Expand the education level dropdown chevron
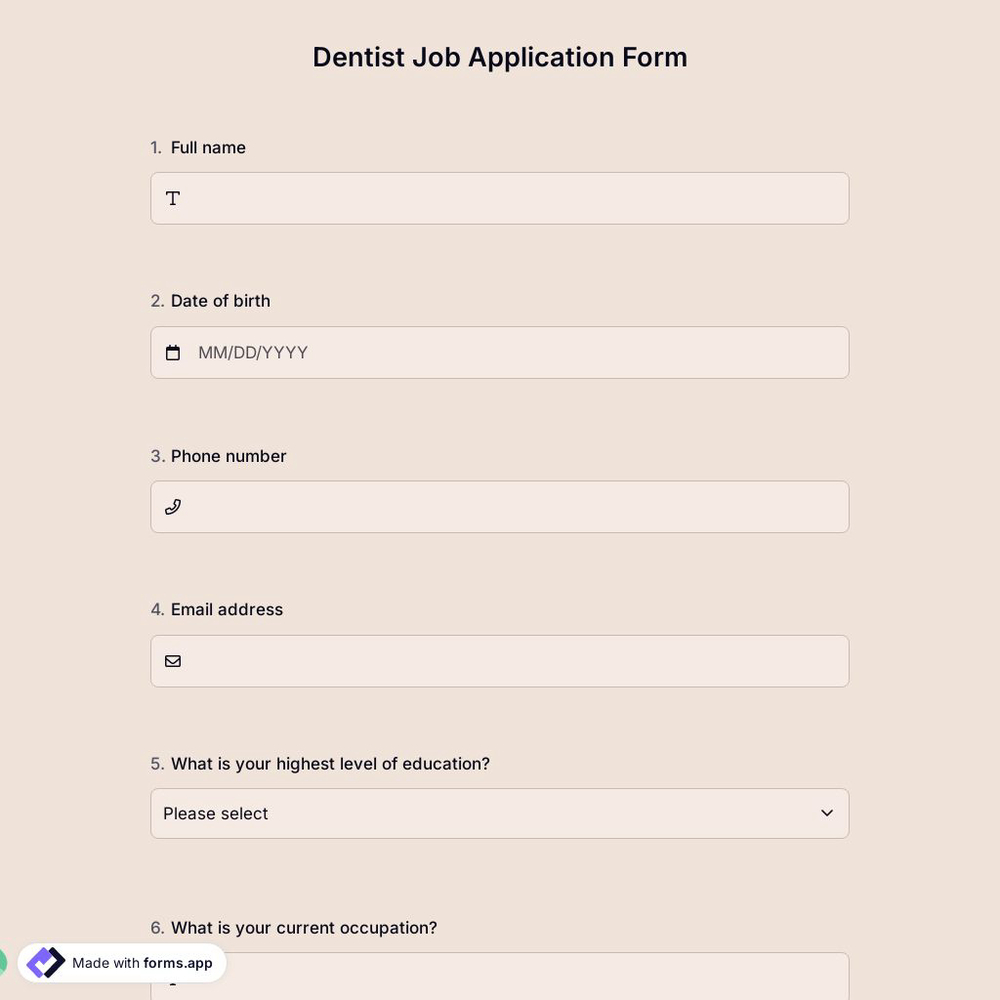Screen dimensions: 1000x1000 click(x=826, y=813)
